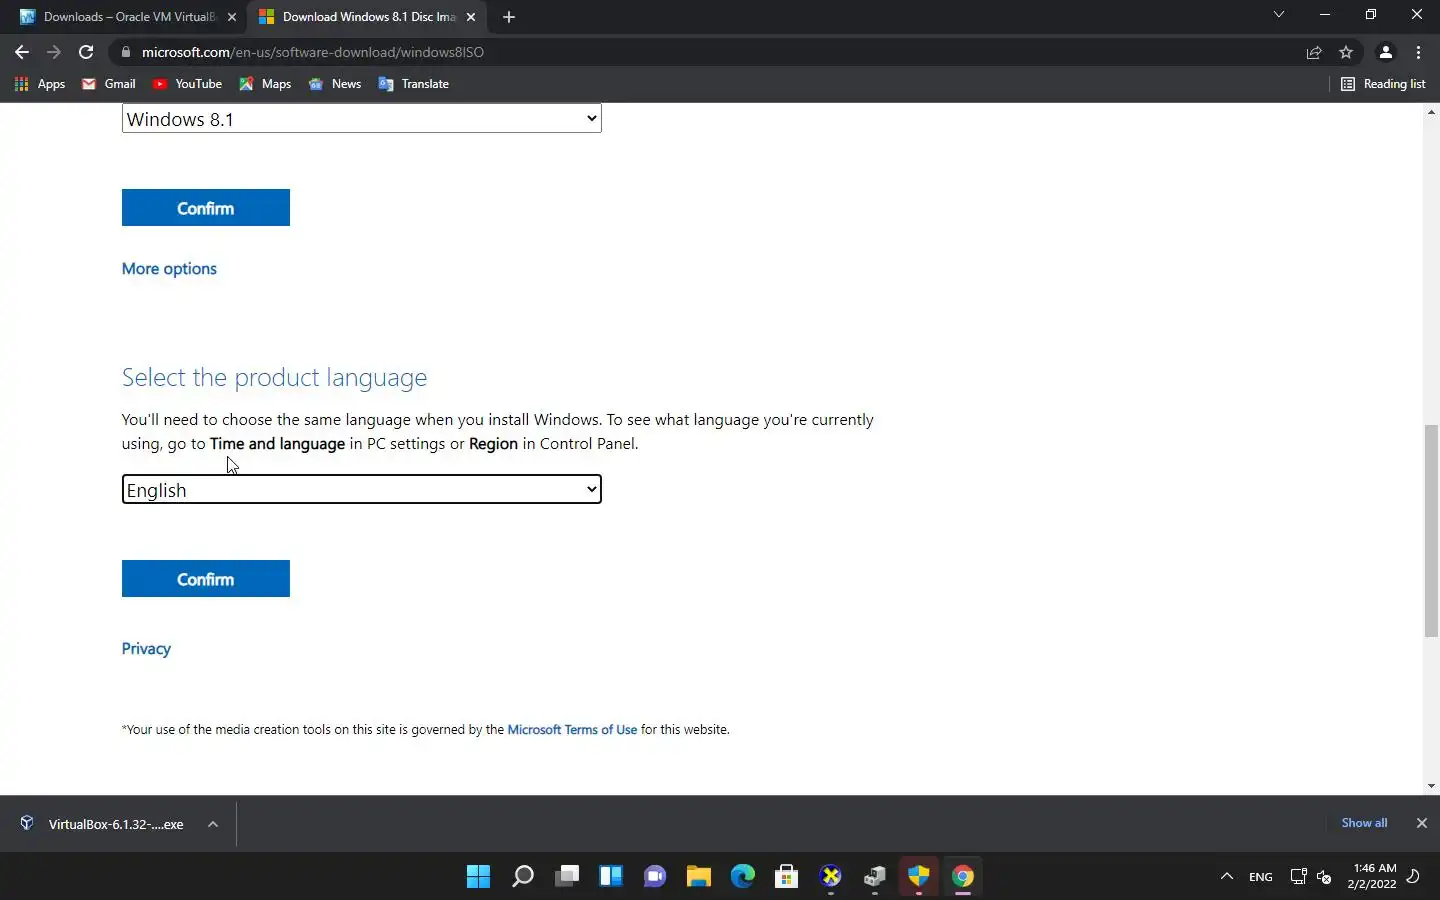
Task: Open Windows taskbar search
Action: point(522,877)
